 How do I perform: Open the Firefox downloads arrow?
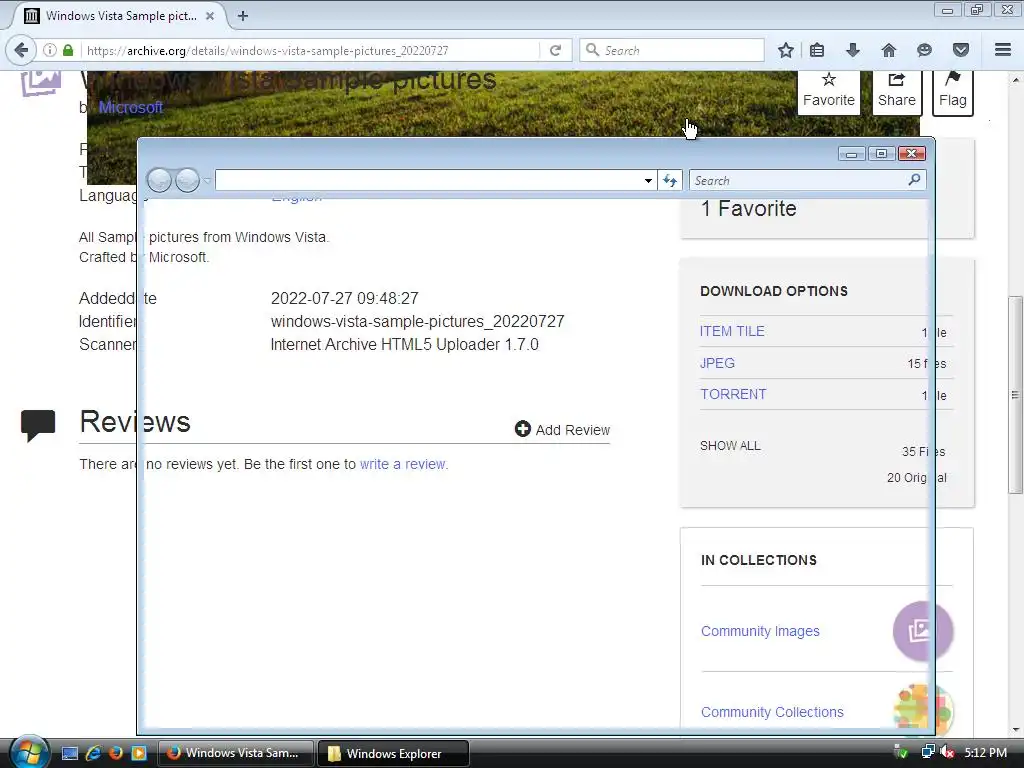[x=853, y=50]
